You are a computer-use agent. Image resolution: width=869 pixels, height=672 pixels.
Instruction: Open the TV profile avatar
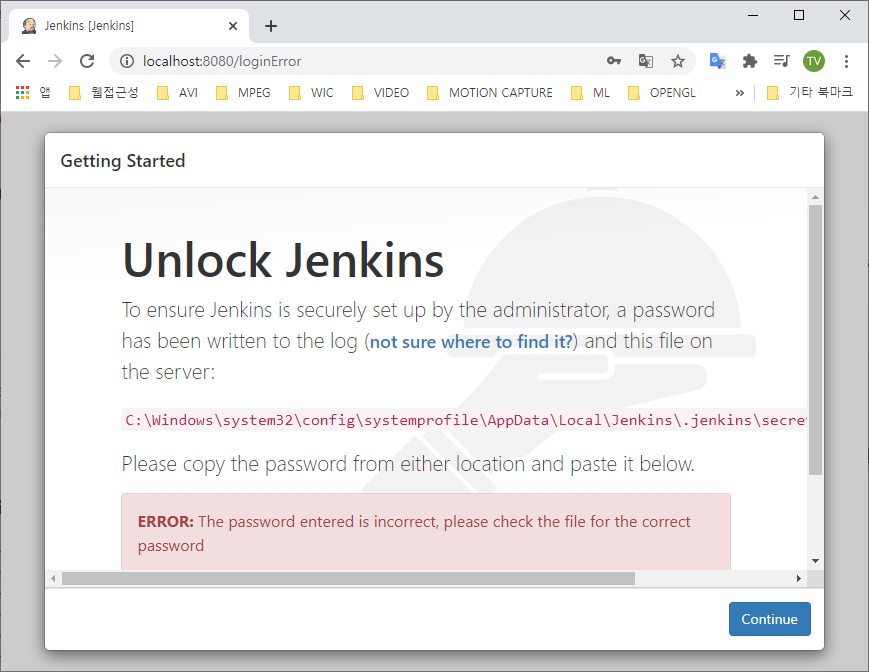[x=814, y=61]
